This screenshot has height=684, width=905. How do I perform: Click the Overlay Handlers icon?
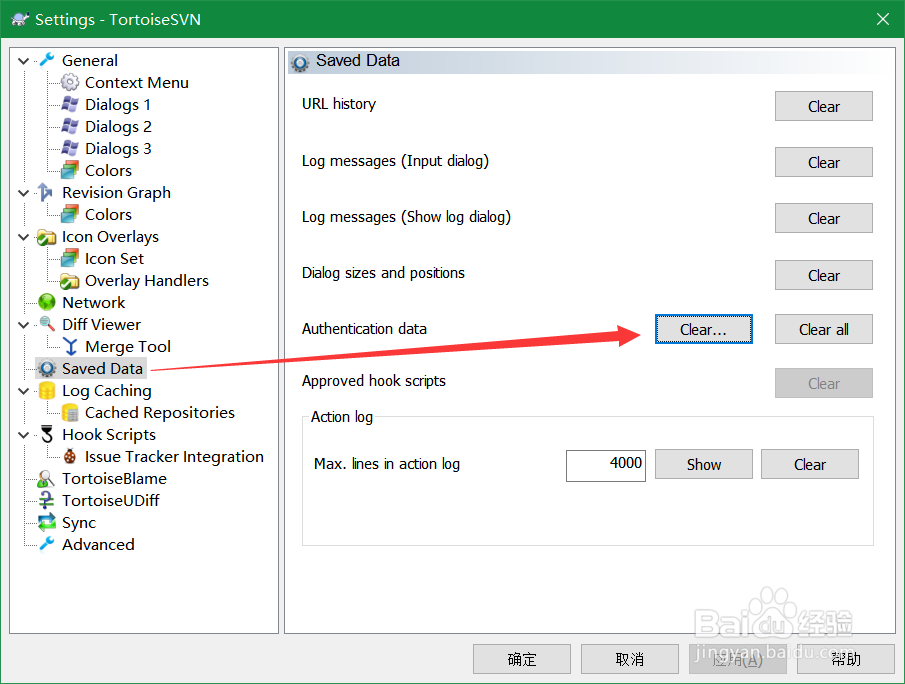pos(70,281)
